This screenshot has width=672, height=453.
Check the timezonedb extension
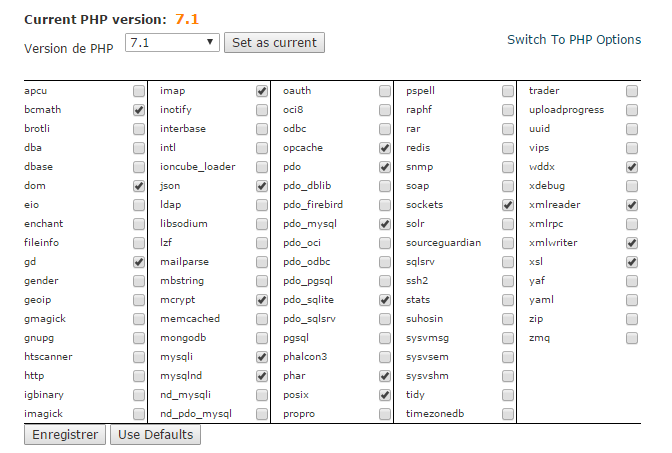pos(508,414)
